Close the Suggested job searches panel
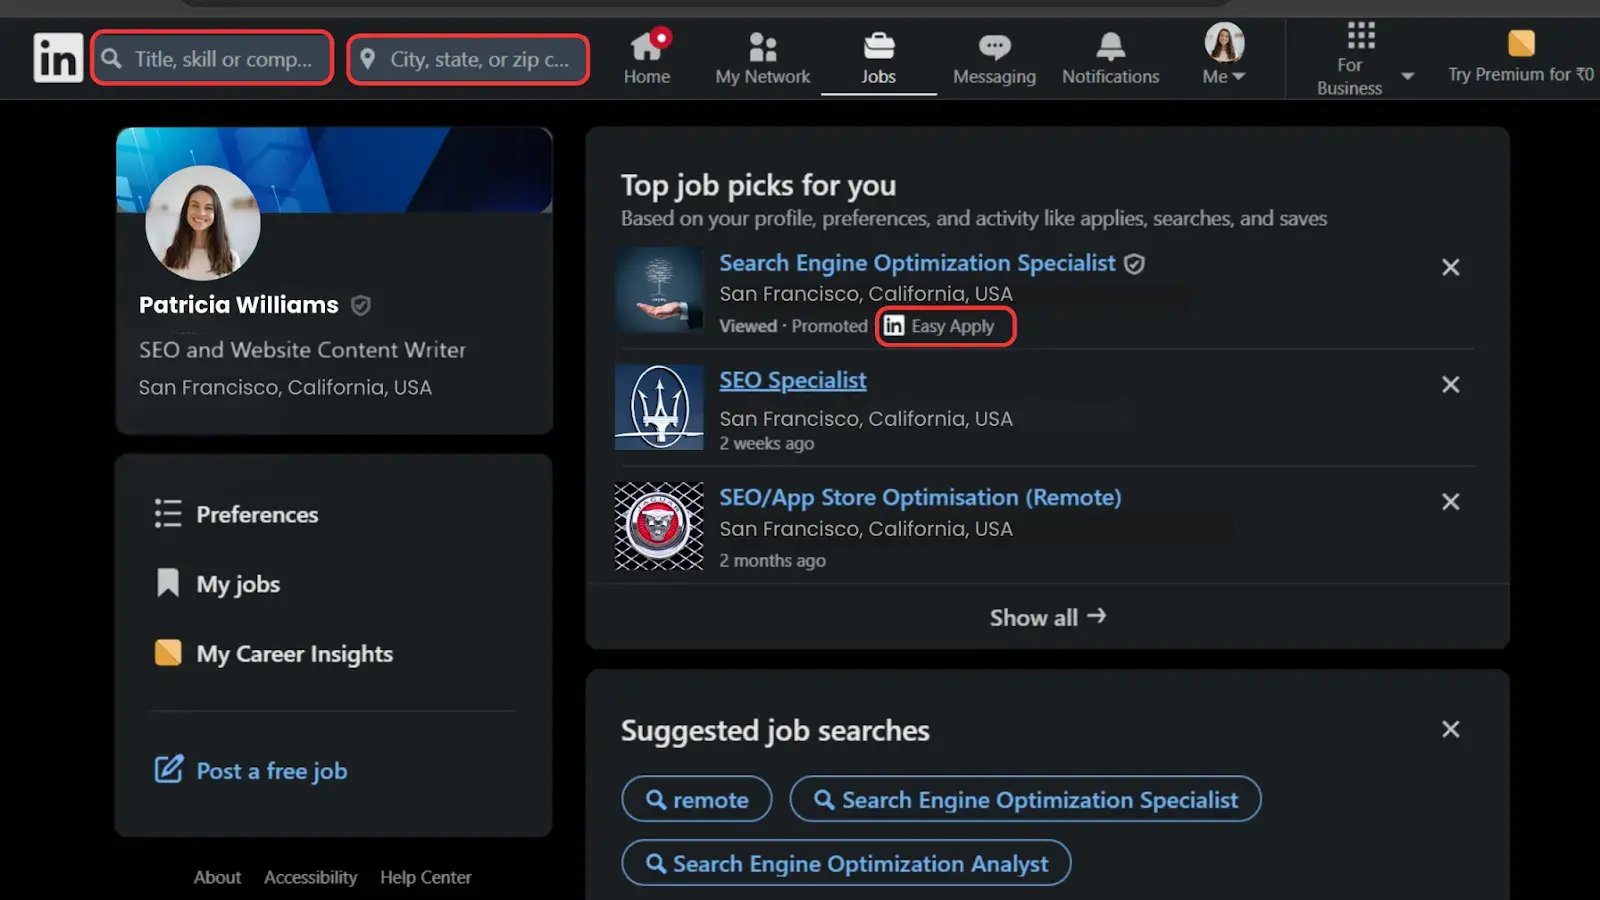This screenshot has height=900, width=1600. click(x=1450, y=729)
